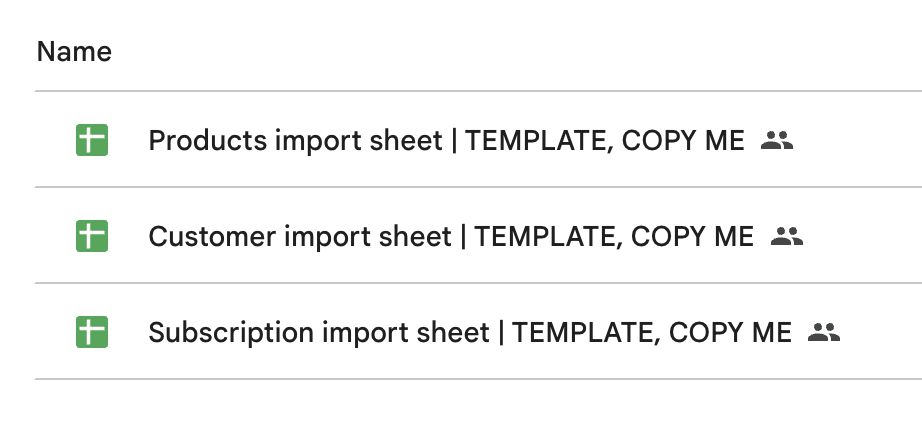Open the Subscription import sheet file
Viewport: 922px width, 440px height.
[x=469, y=332]
